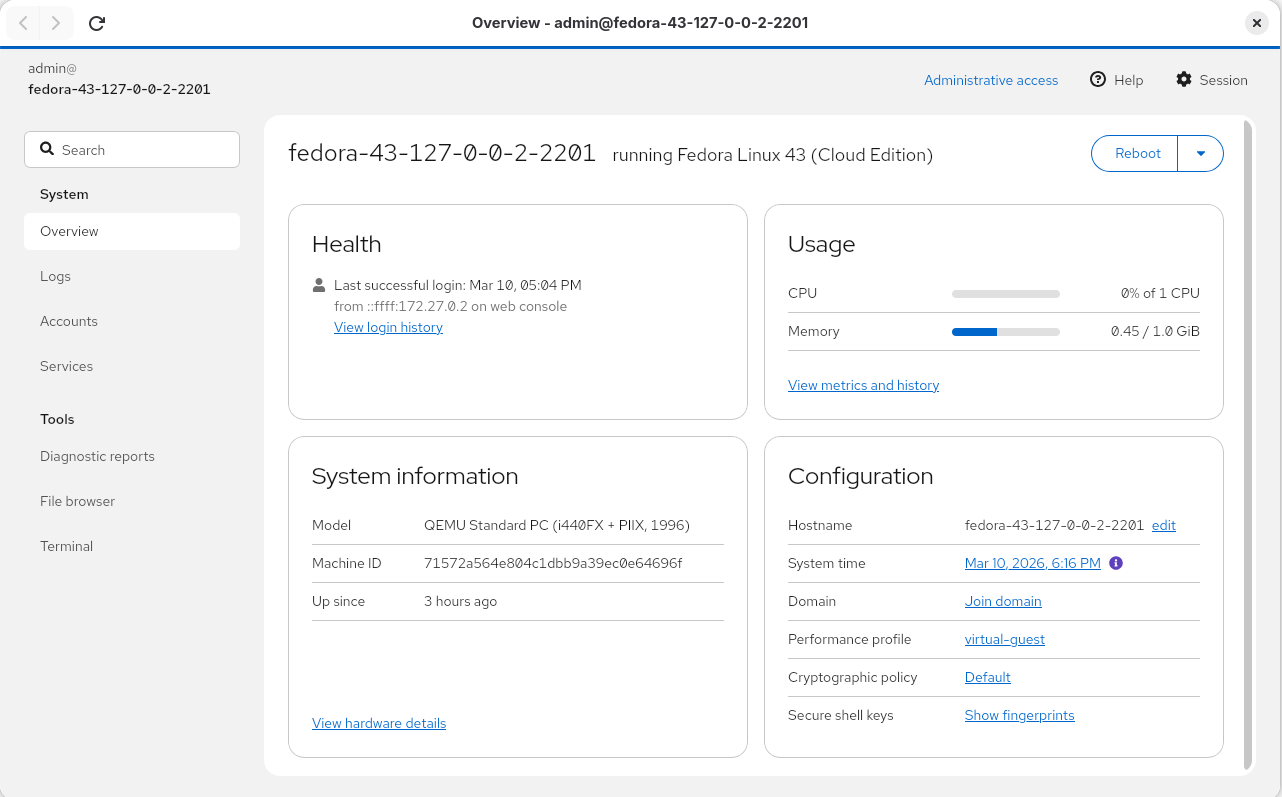Screen dimensions: 1282x797
Task: Click the Memory usage progress bar
Action: (1005, 331)
